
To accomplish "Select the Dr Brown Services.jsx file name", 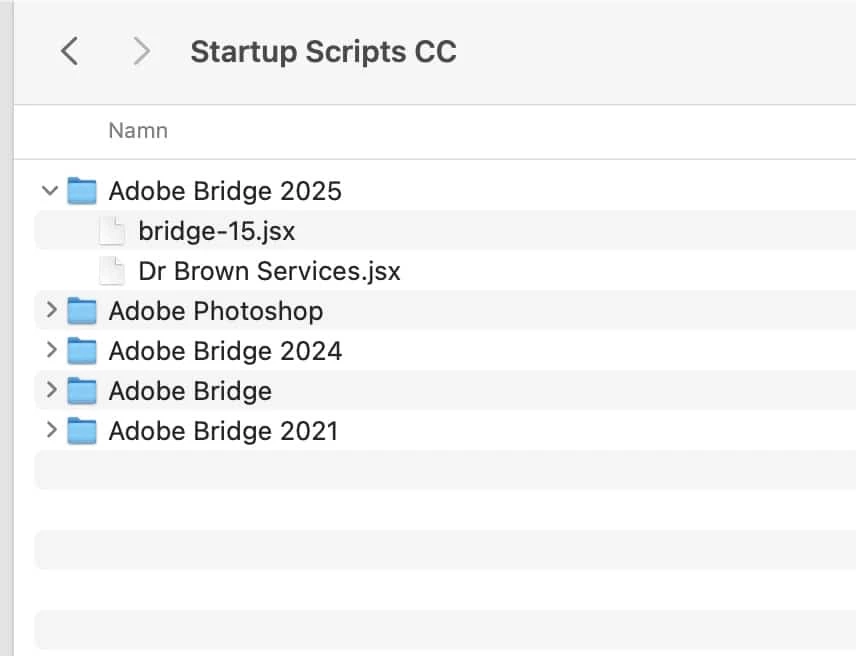I will coord(269,271).
